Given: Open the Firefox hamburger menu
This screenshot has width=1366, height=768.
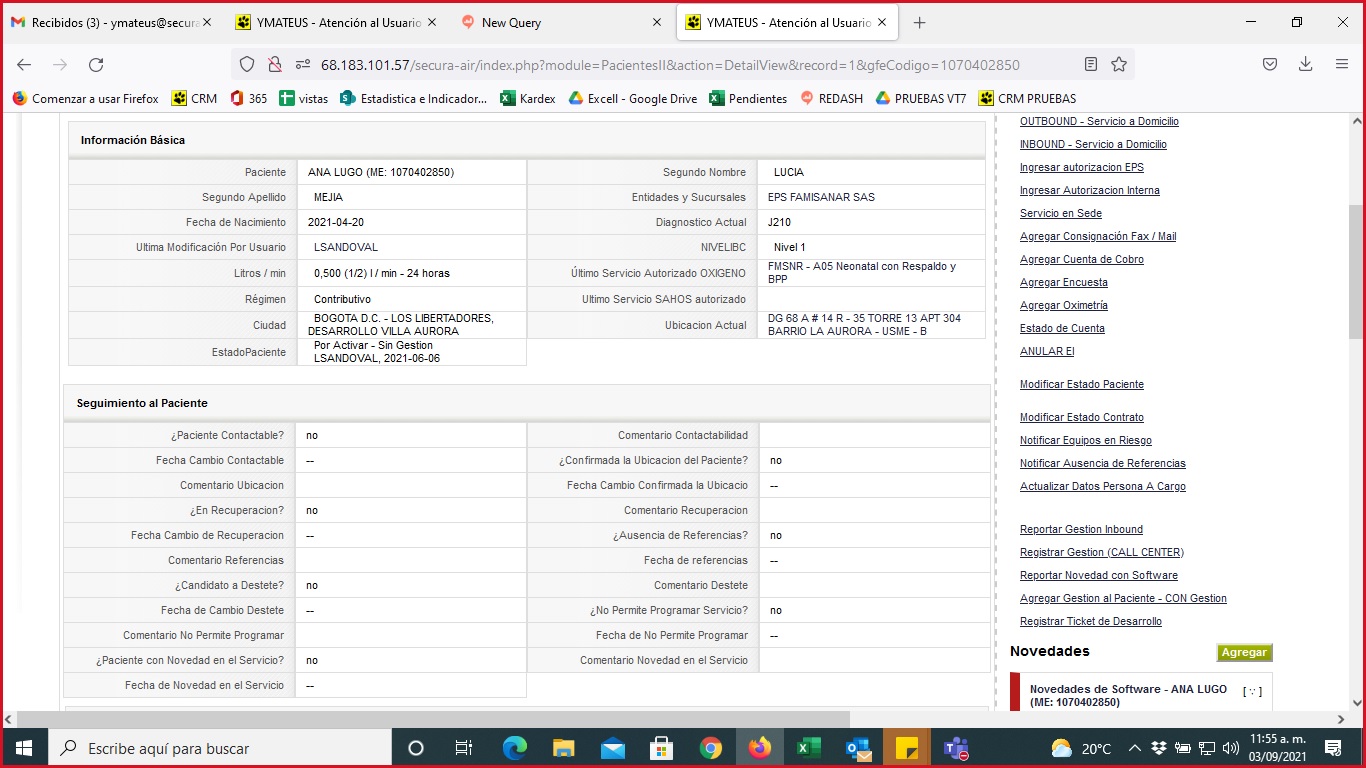Looking at the screenshot, I should (1342, 65).
